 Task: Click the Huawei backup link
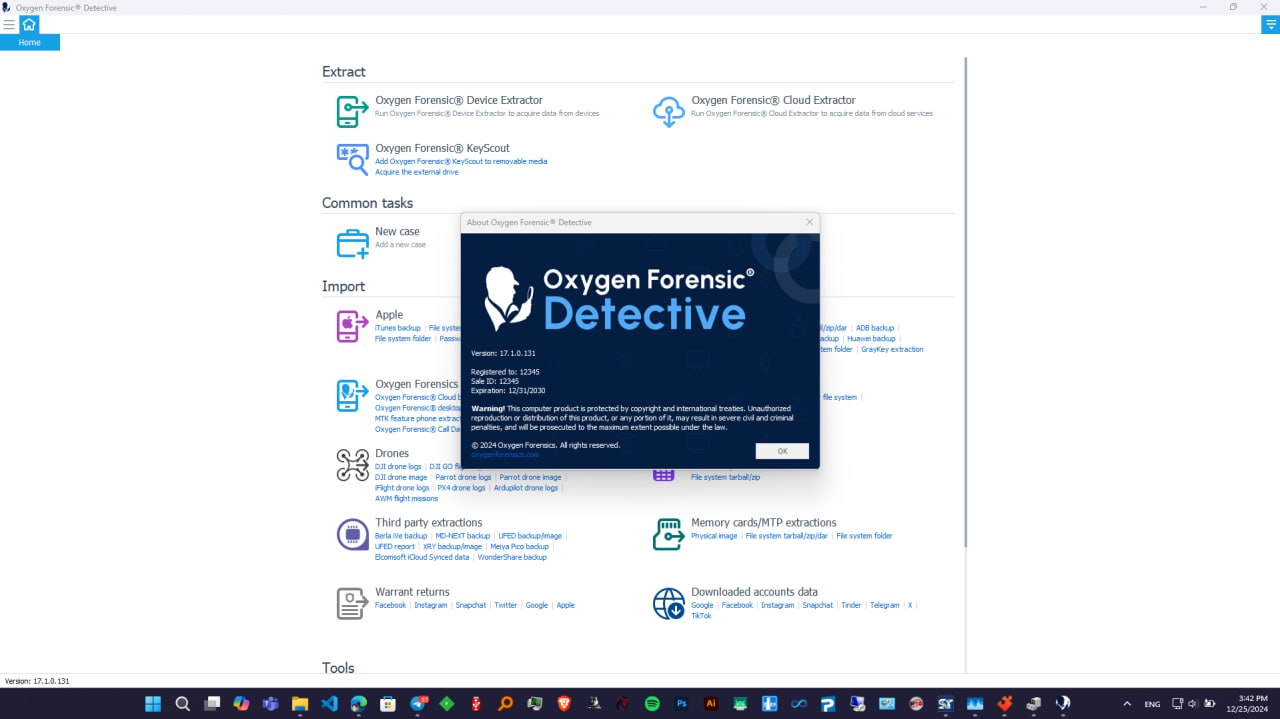(x=871, y=339)
